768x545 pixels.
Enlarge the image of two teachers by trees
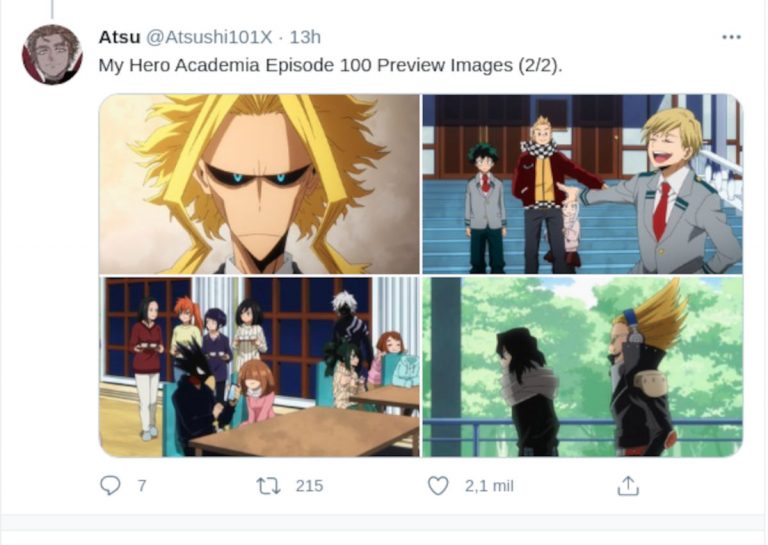click(x=583, y=367)
